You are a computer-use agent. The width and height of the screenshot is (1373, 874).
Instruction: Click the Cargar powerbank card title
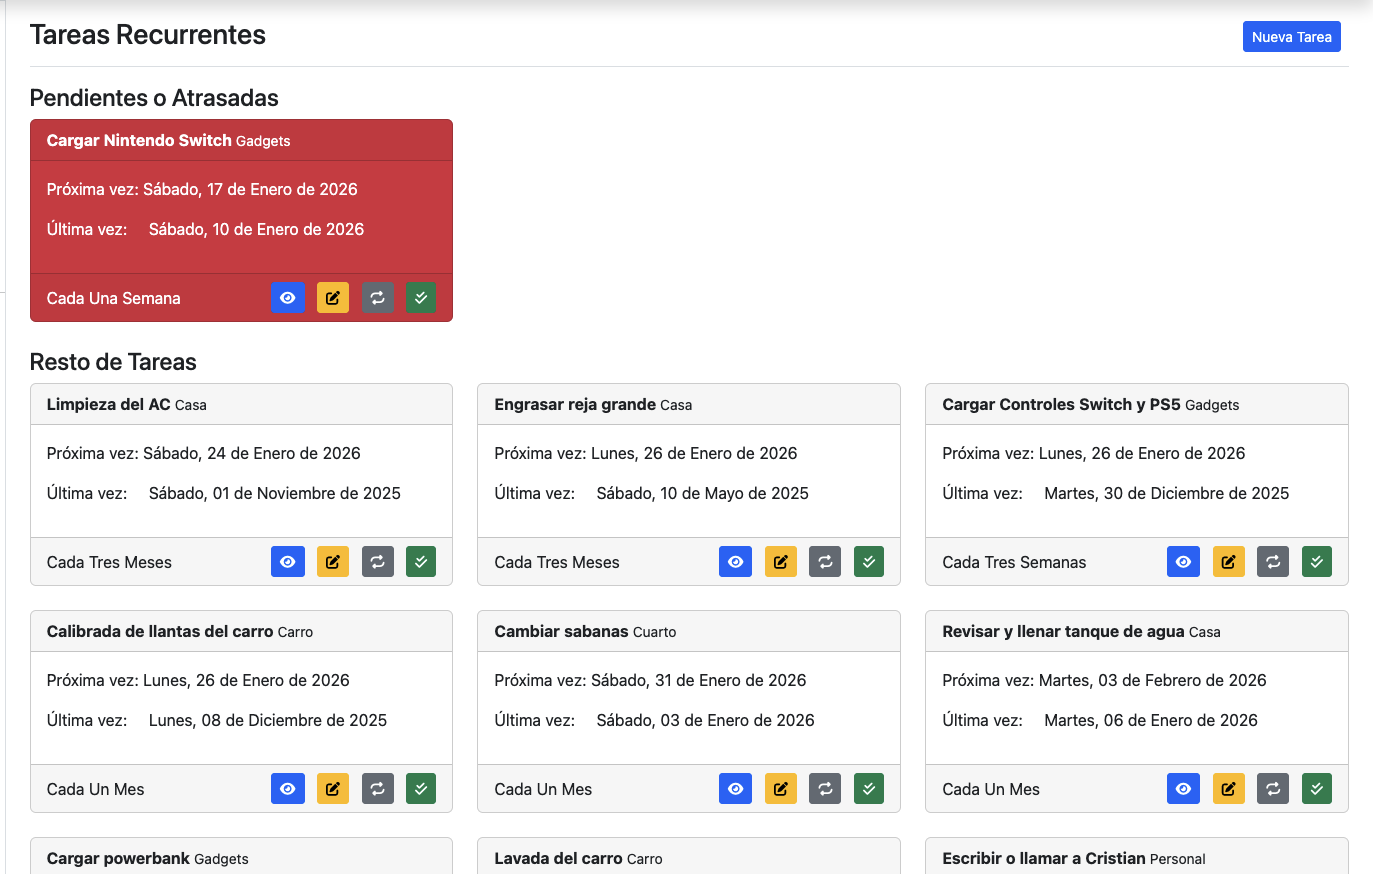pos(119,858)
